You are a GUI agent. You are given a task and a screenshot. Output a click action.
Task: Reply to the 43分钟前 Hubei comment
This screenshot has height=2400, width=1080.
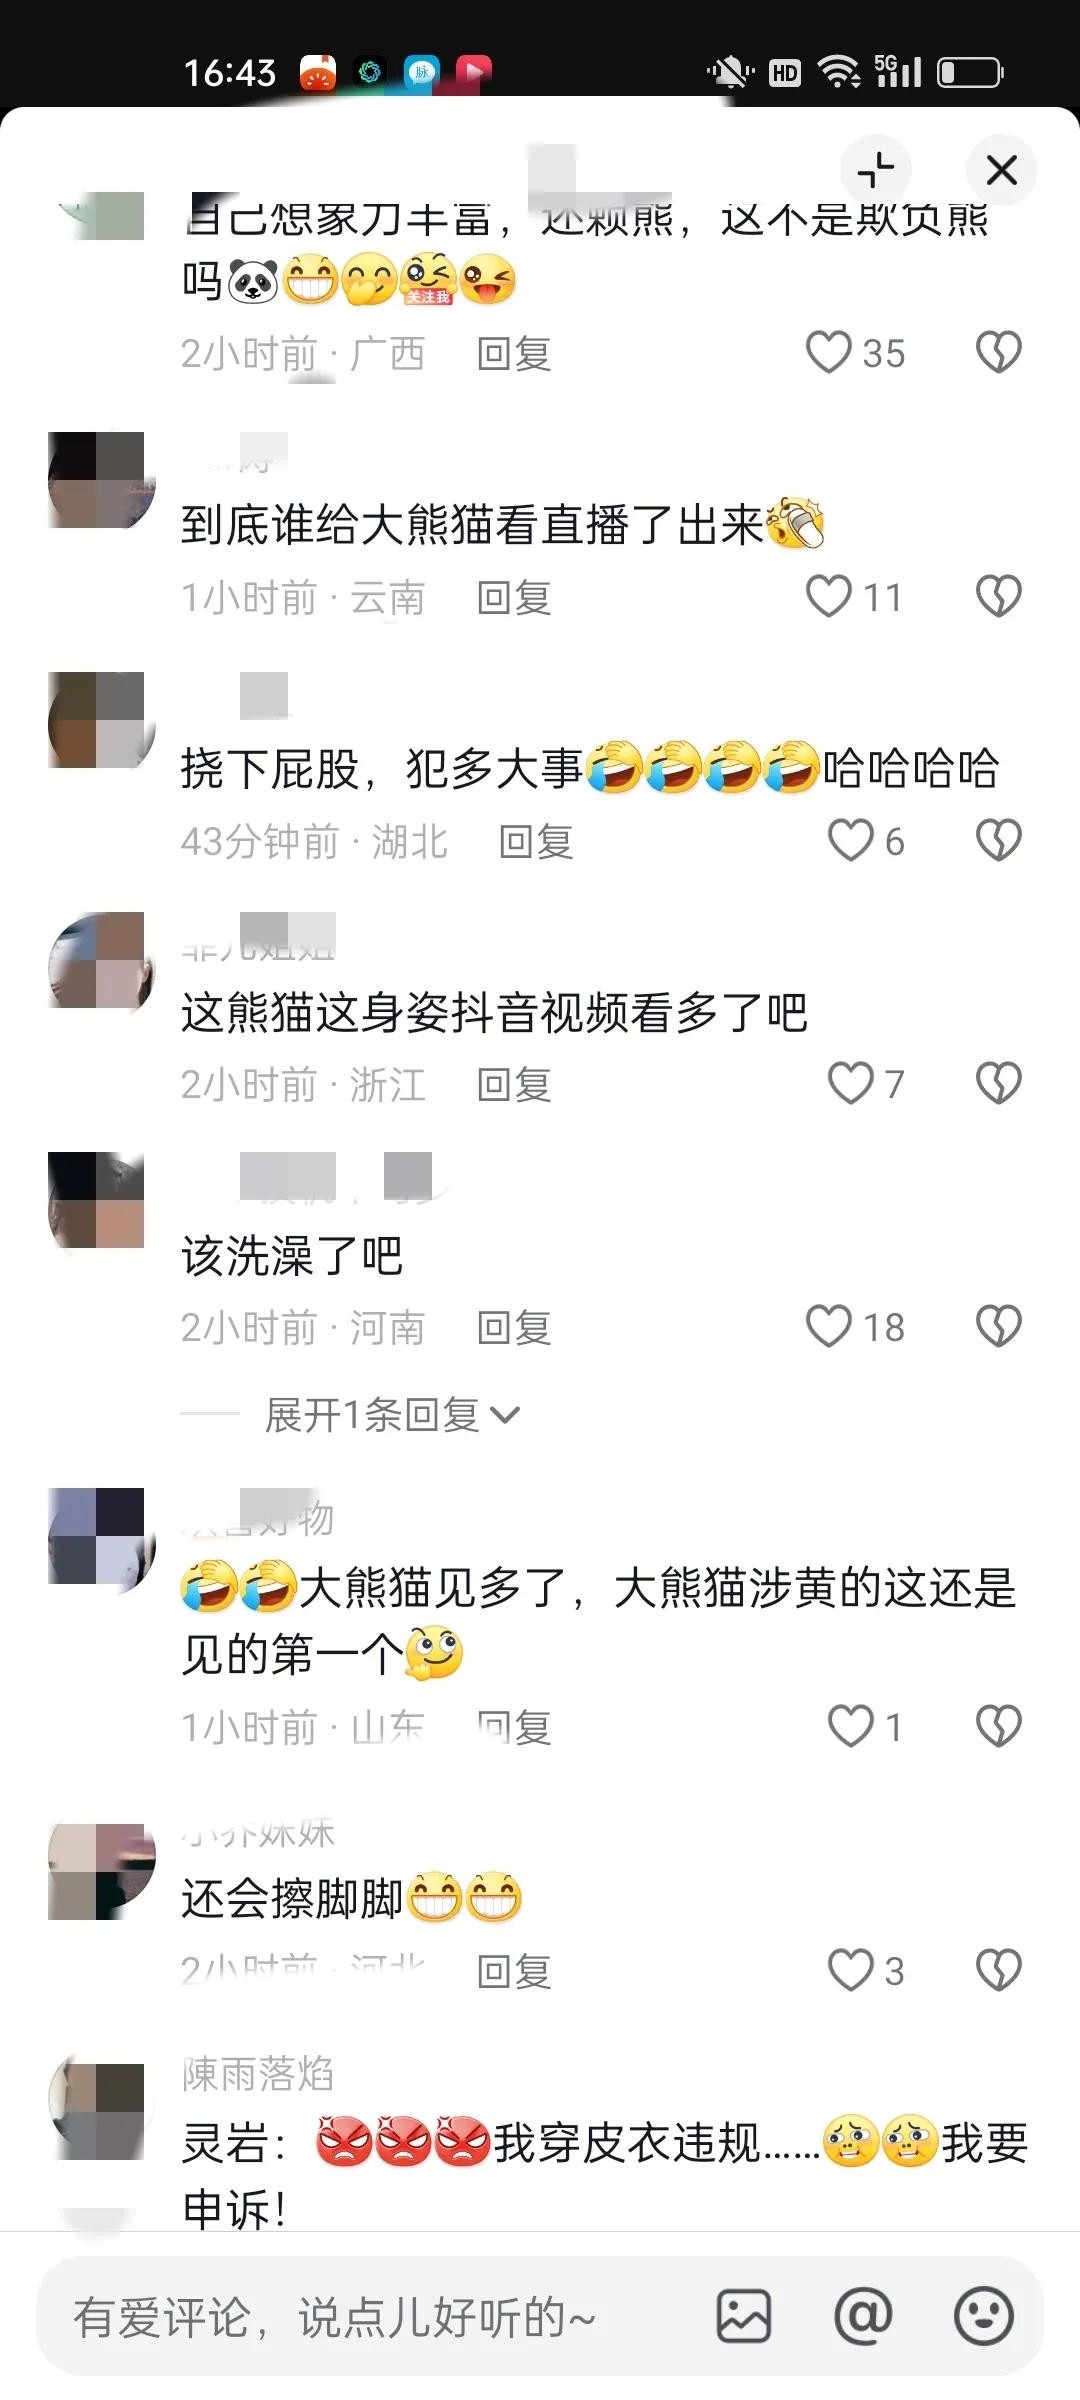[x=536, y=842]
